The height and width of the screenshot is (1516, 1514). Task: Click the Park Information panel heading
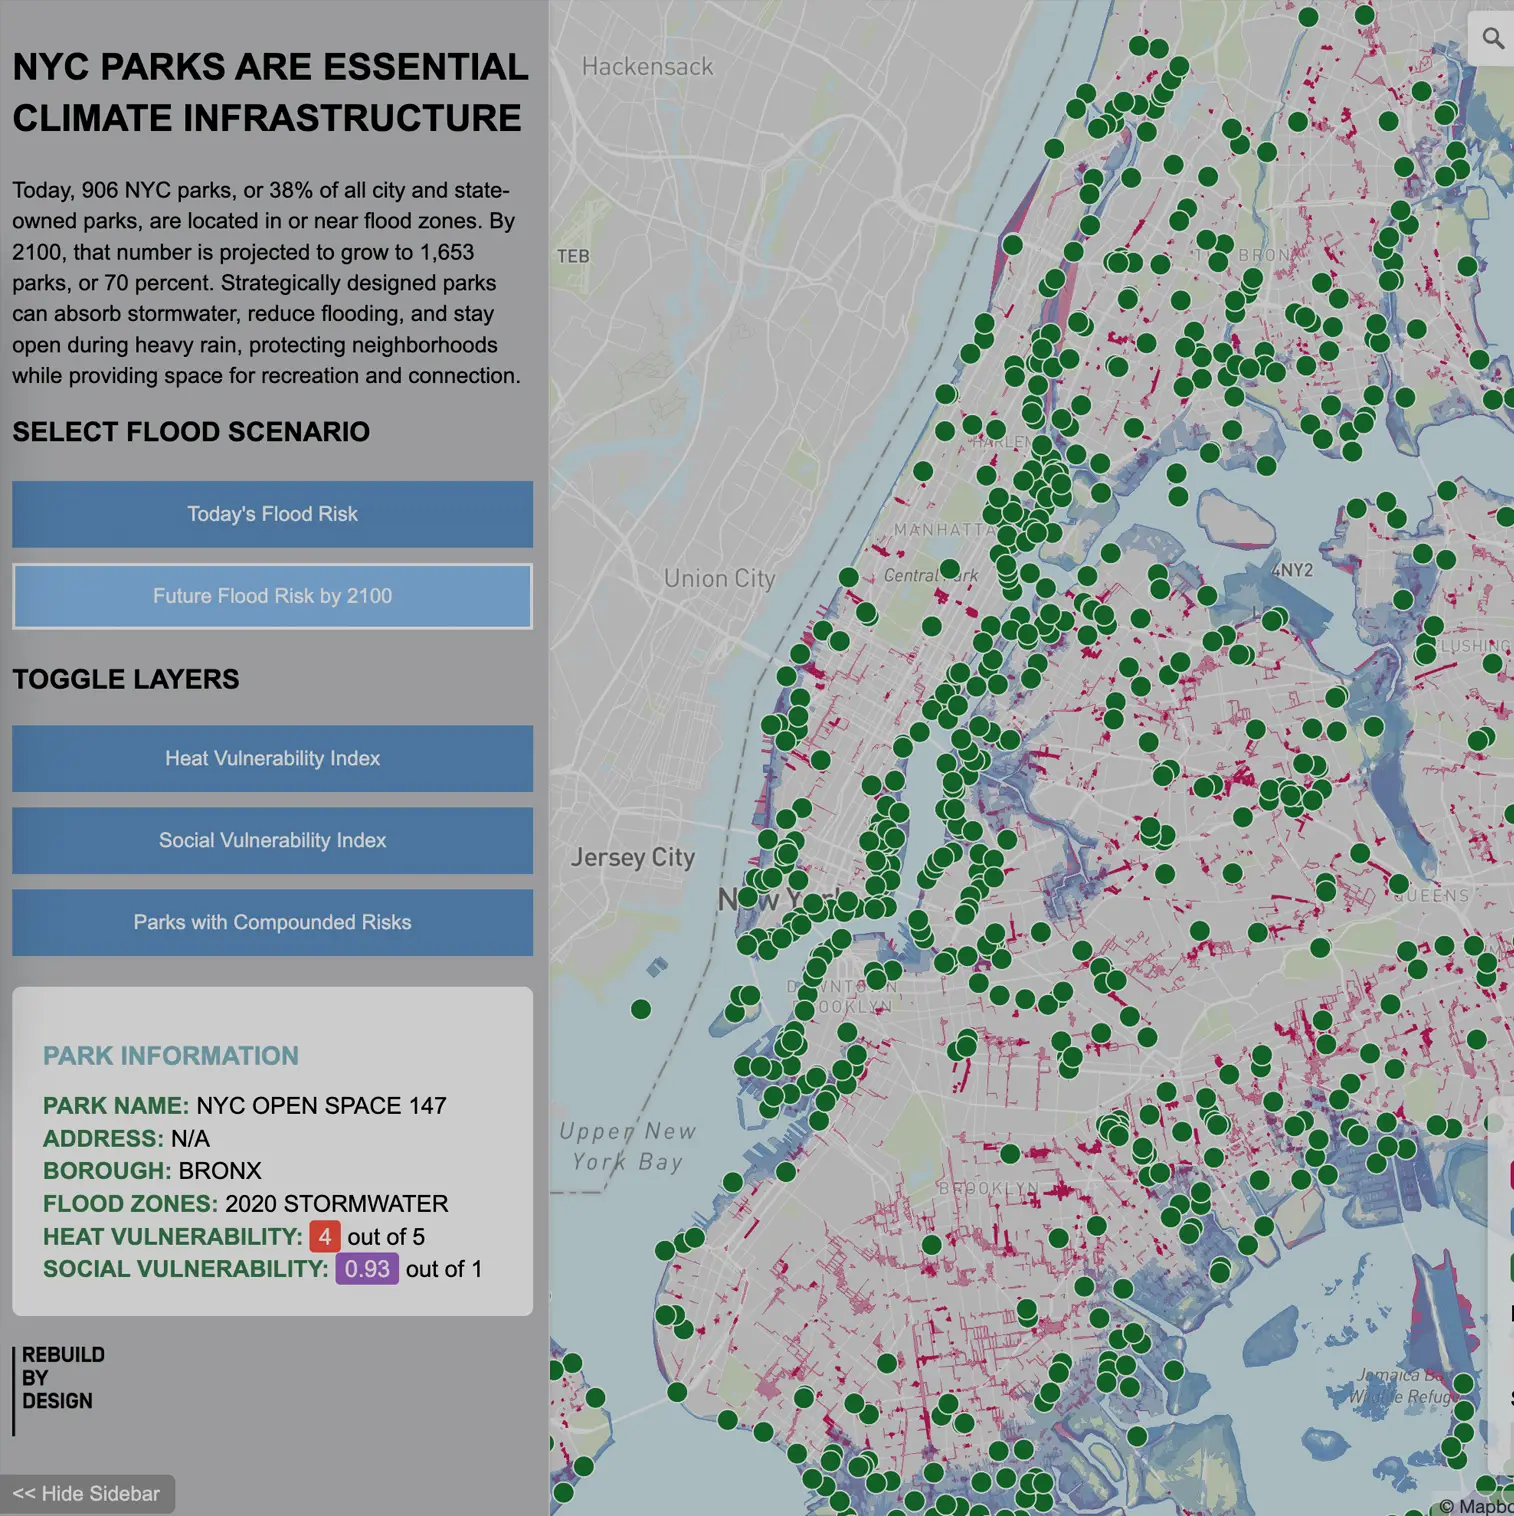click(x=171, y=1056)
